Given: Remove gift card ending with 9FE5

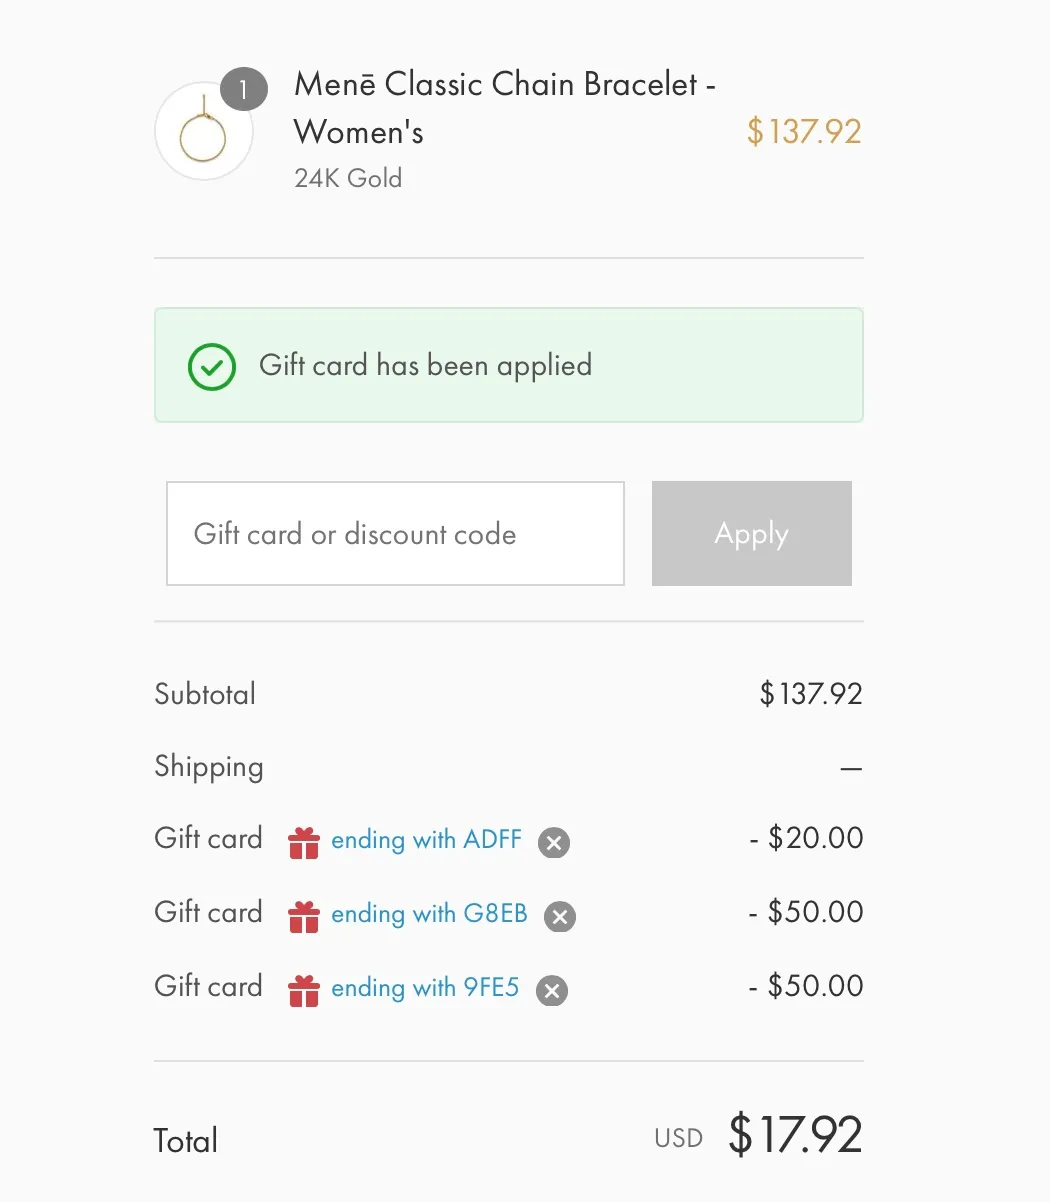Looking at the screenshot, I should click(x=552, y=990).
